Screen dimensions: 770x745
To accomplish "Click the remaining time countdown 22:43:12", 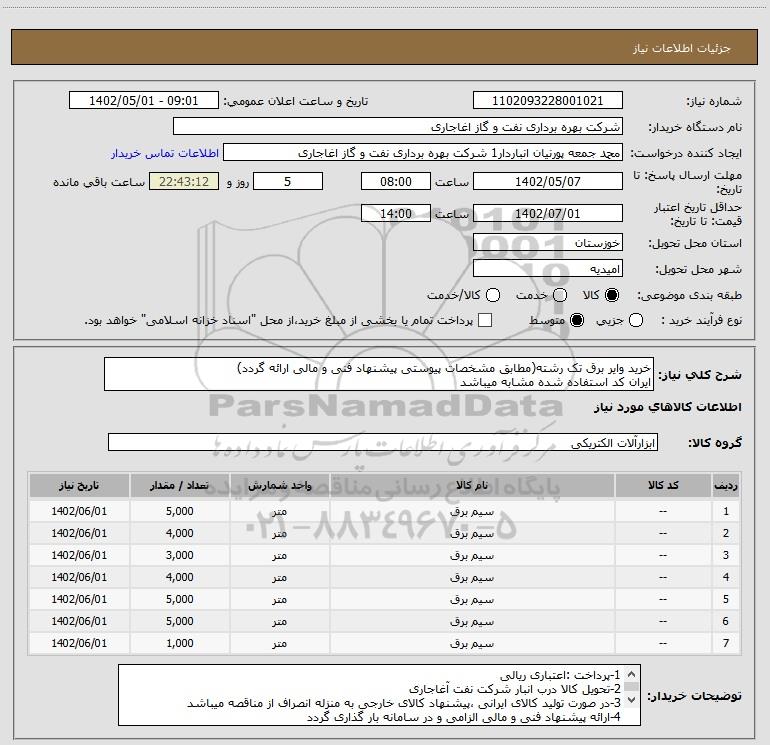I will tap(184, 182).
